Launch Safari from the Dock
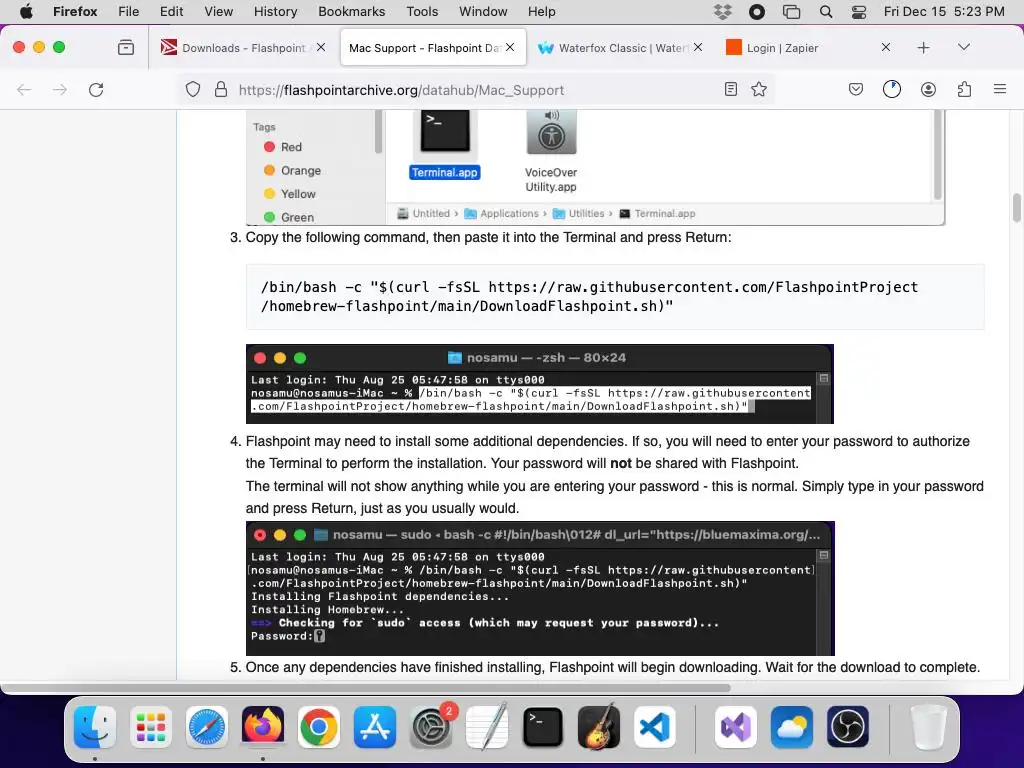The width and height of the screenshot is (1024, 768). tap(207, 727)
